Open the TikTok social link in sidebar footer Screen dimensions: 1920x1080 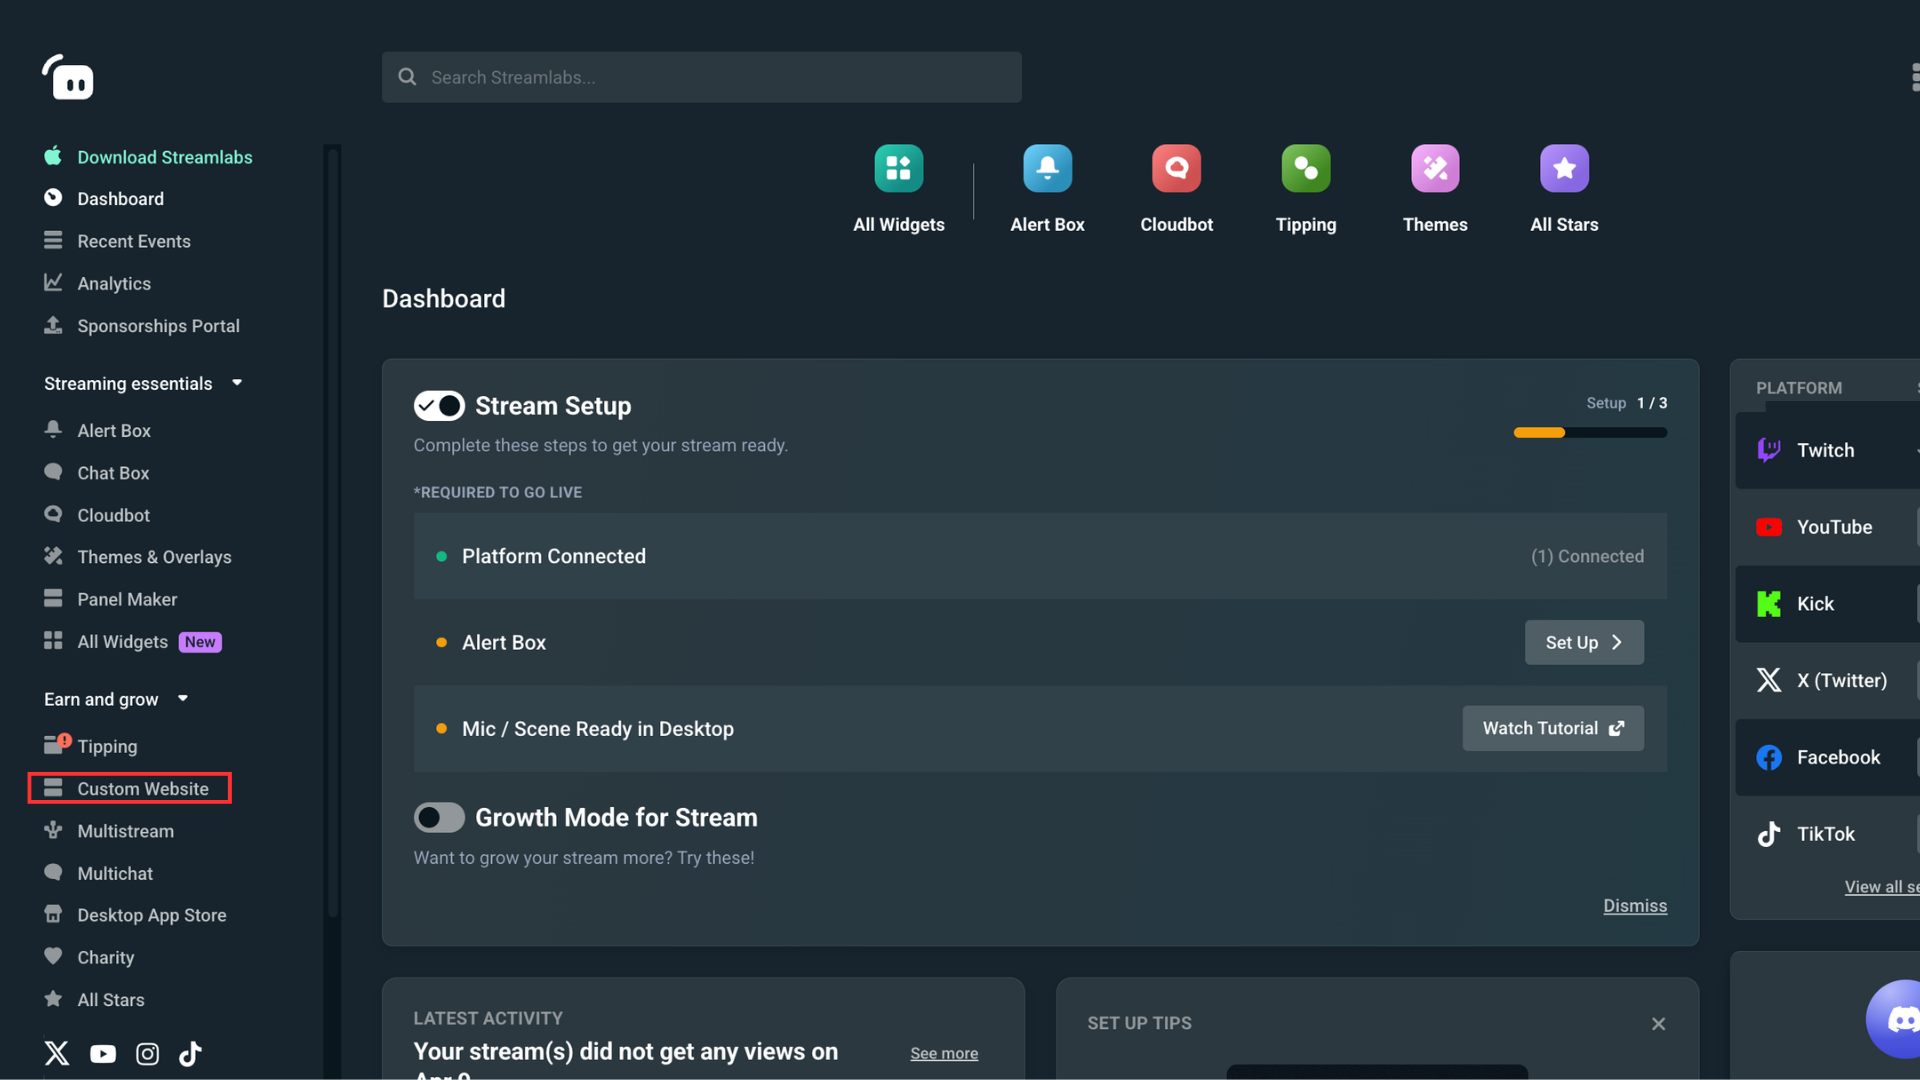pyautogui.click(x=190, y=1053)
